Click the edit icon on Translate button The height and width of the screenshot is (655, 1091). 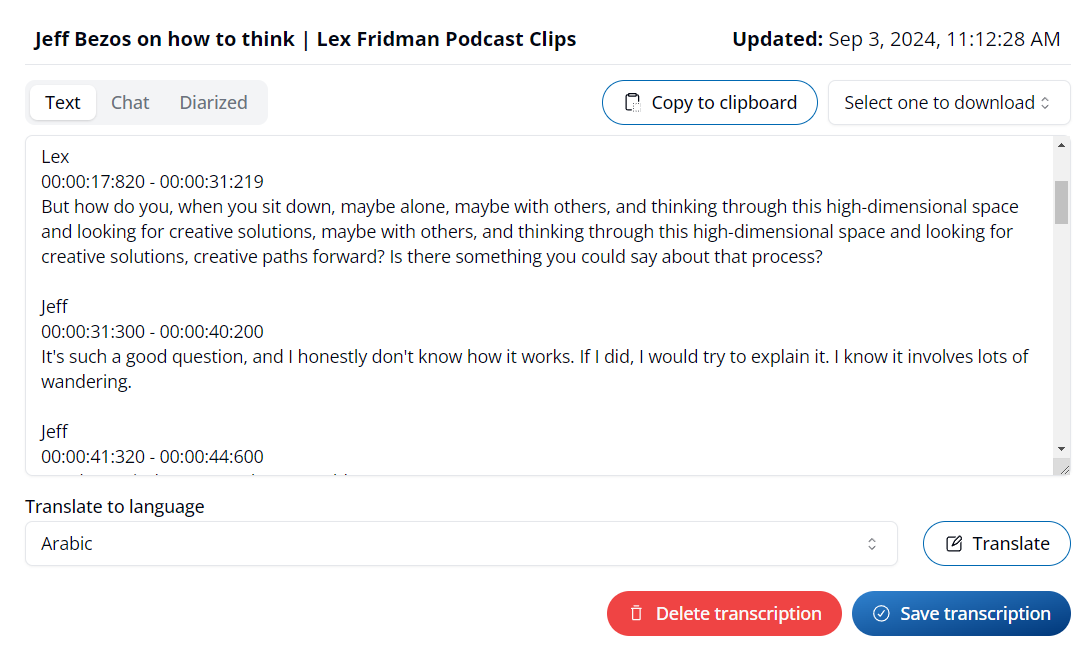click(954, 543)
